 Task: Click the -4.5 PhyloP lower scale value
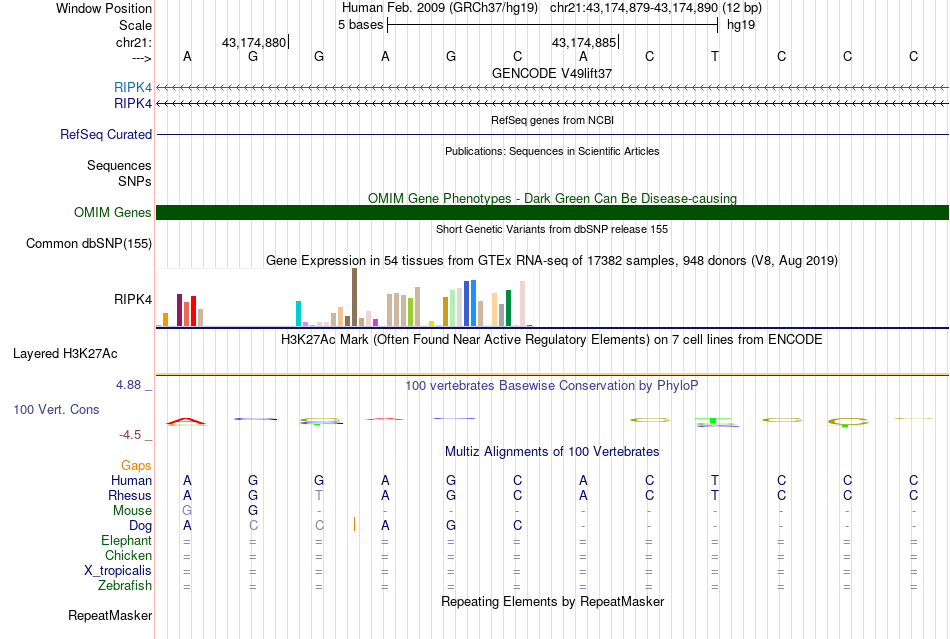pos(130,435)
